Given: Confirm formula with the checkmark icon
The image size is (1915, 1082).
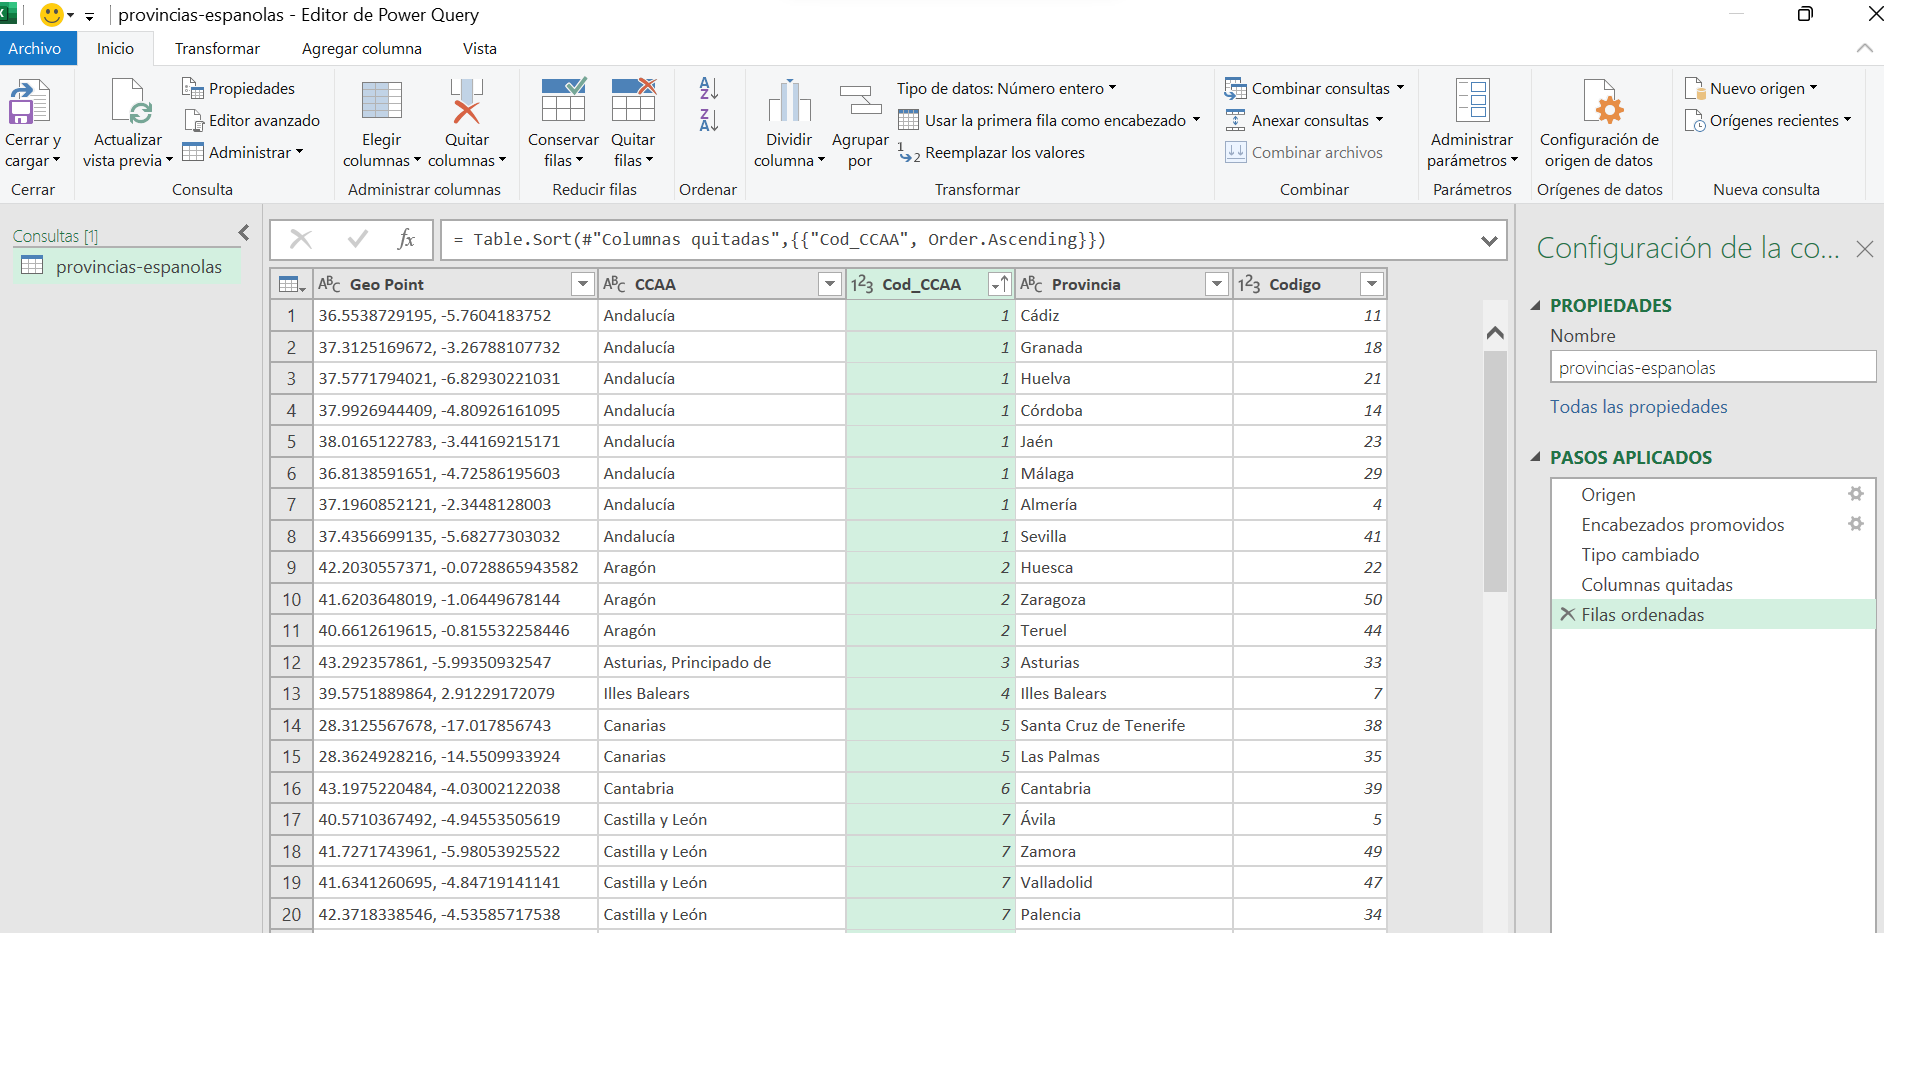Looking at the screenshot, I should pos(357,239).
